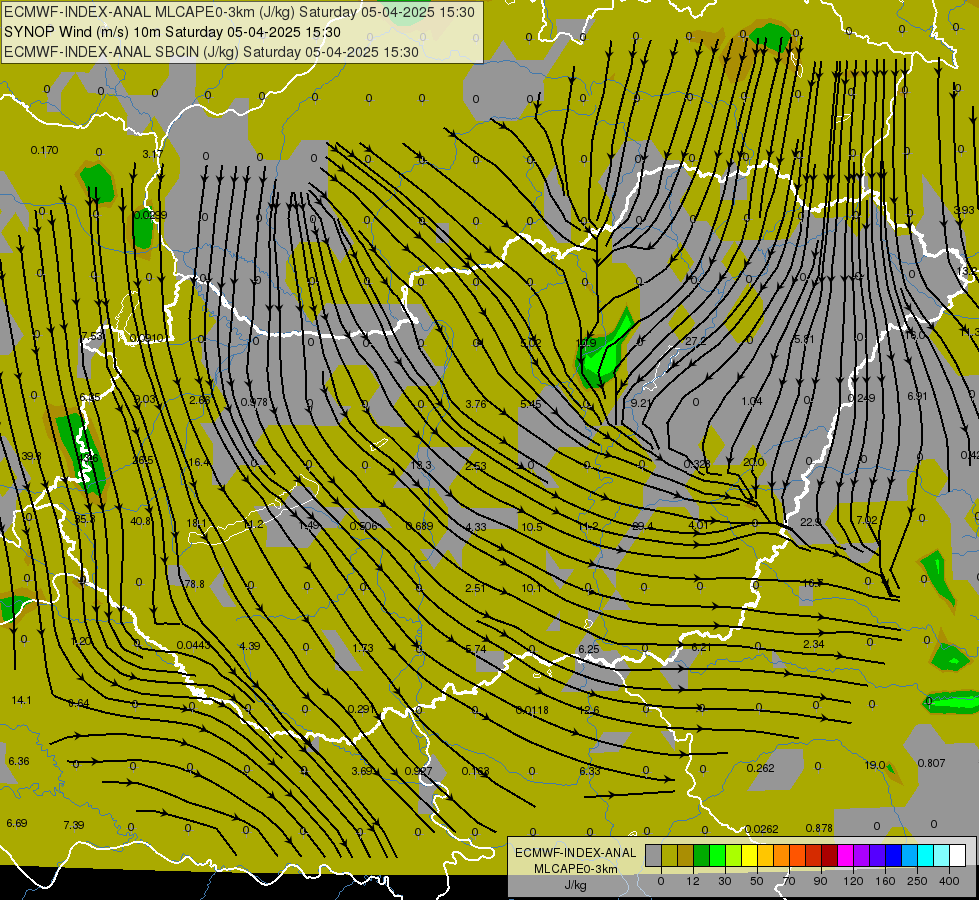Click the legend tick label '30'
This screenshot has height=900, width=979.
(724, 881)
